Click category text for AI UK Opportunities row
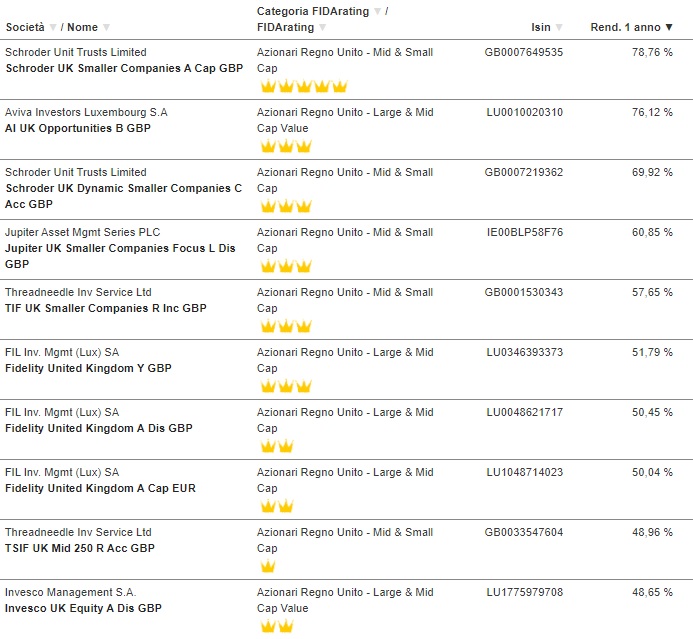 345,120
